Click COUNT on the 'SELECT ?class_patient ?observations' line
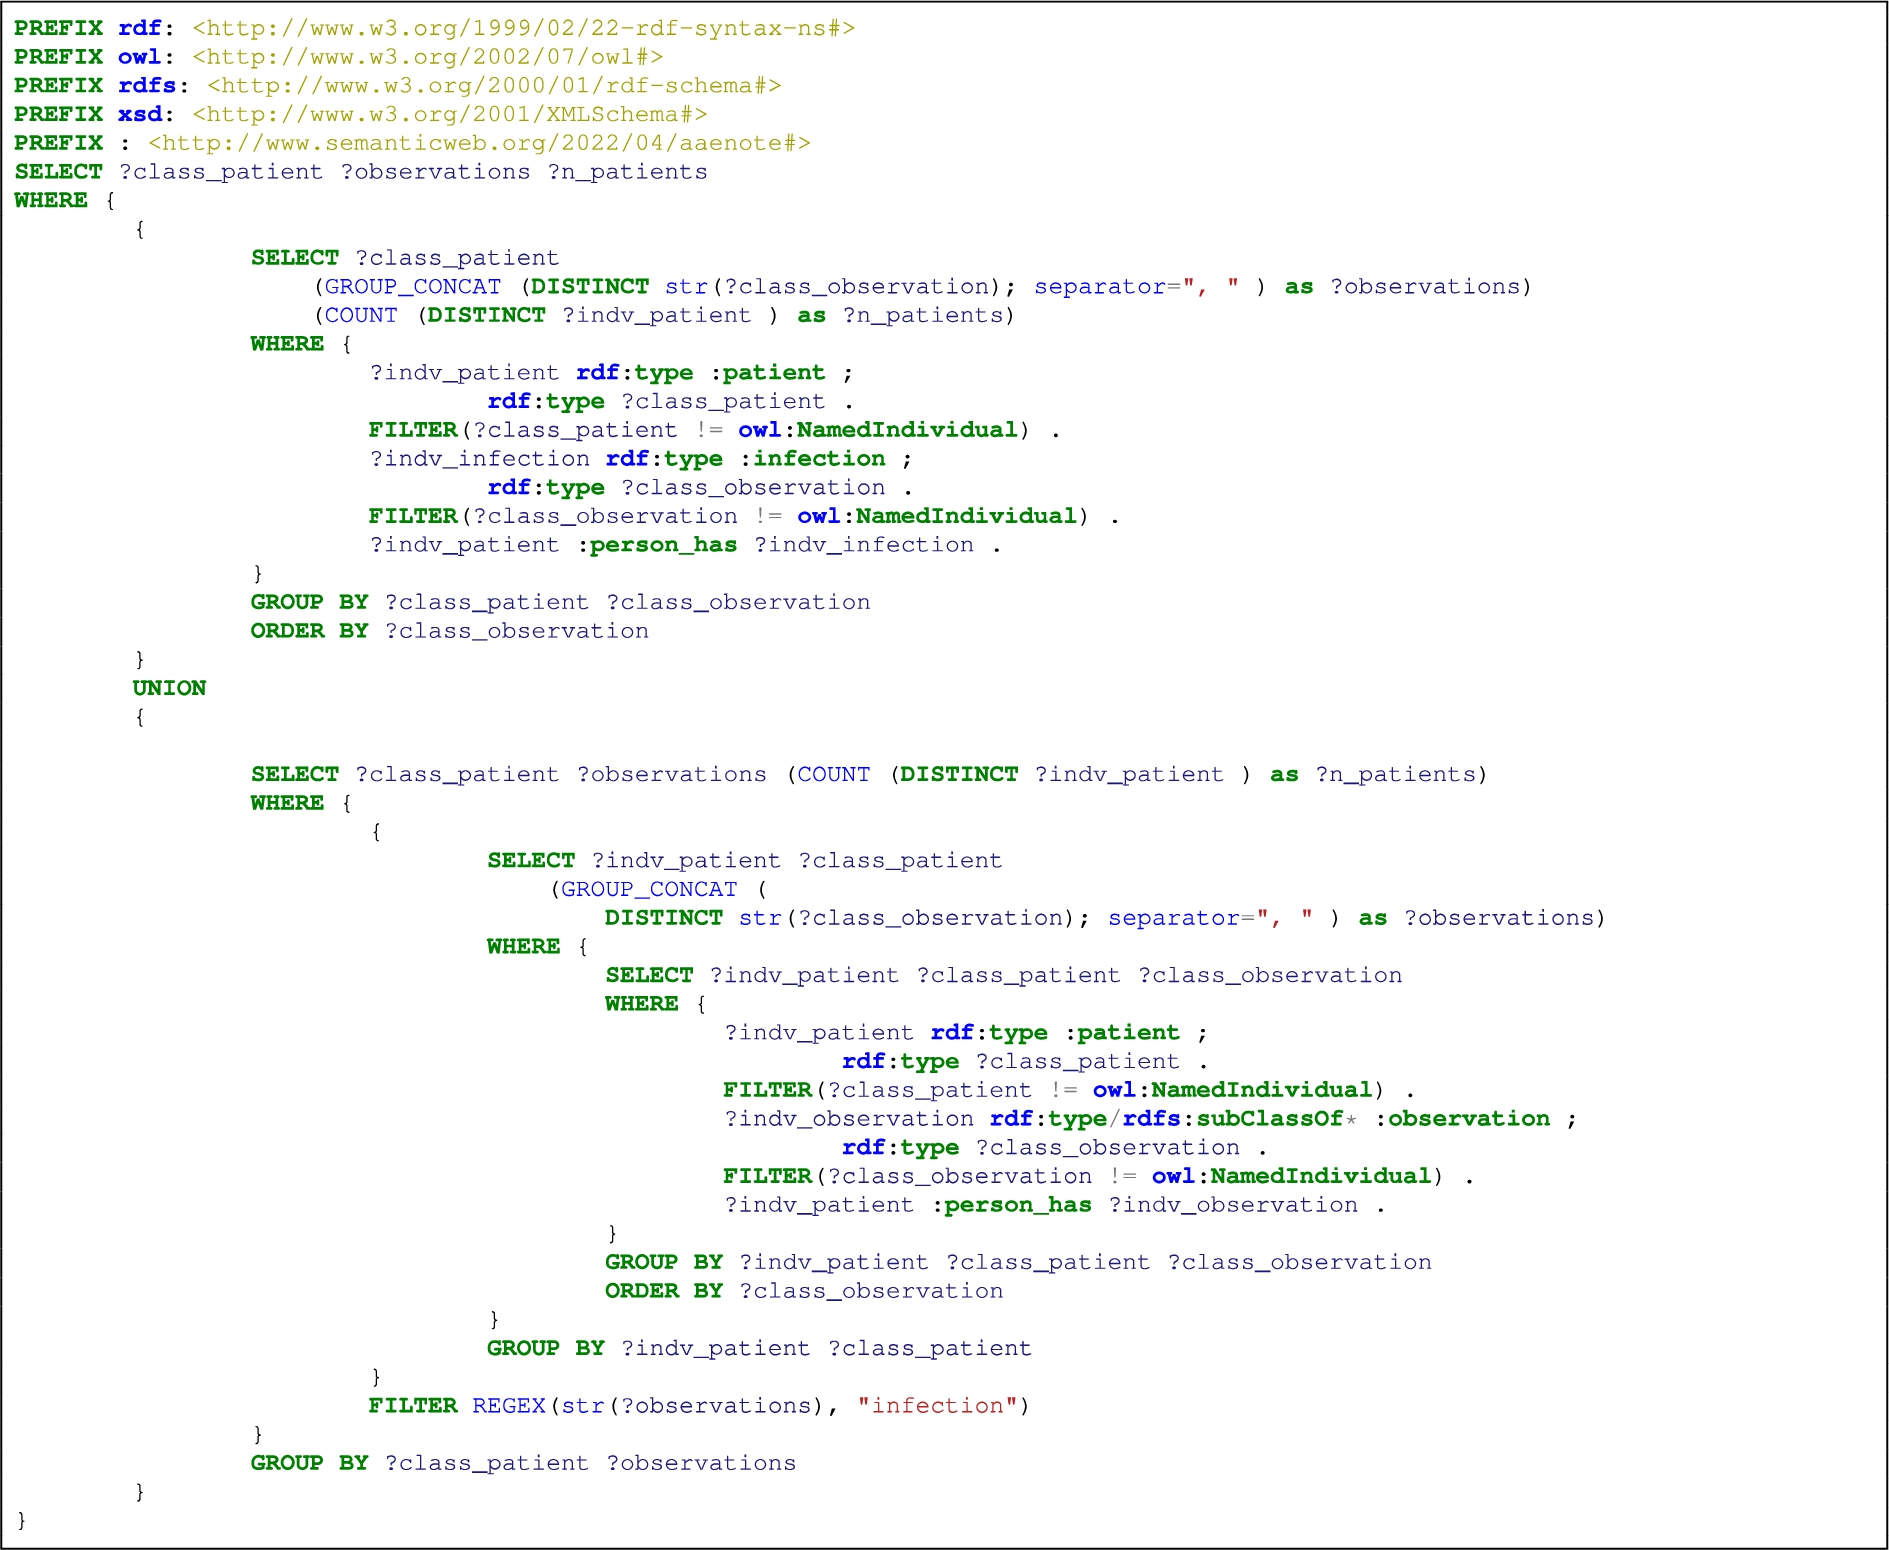Image resolution: width=1889 pixels, height=1550 pixels. [833, 774]
